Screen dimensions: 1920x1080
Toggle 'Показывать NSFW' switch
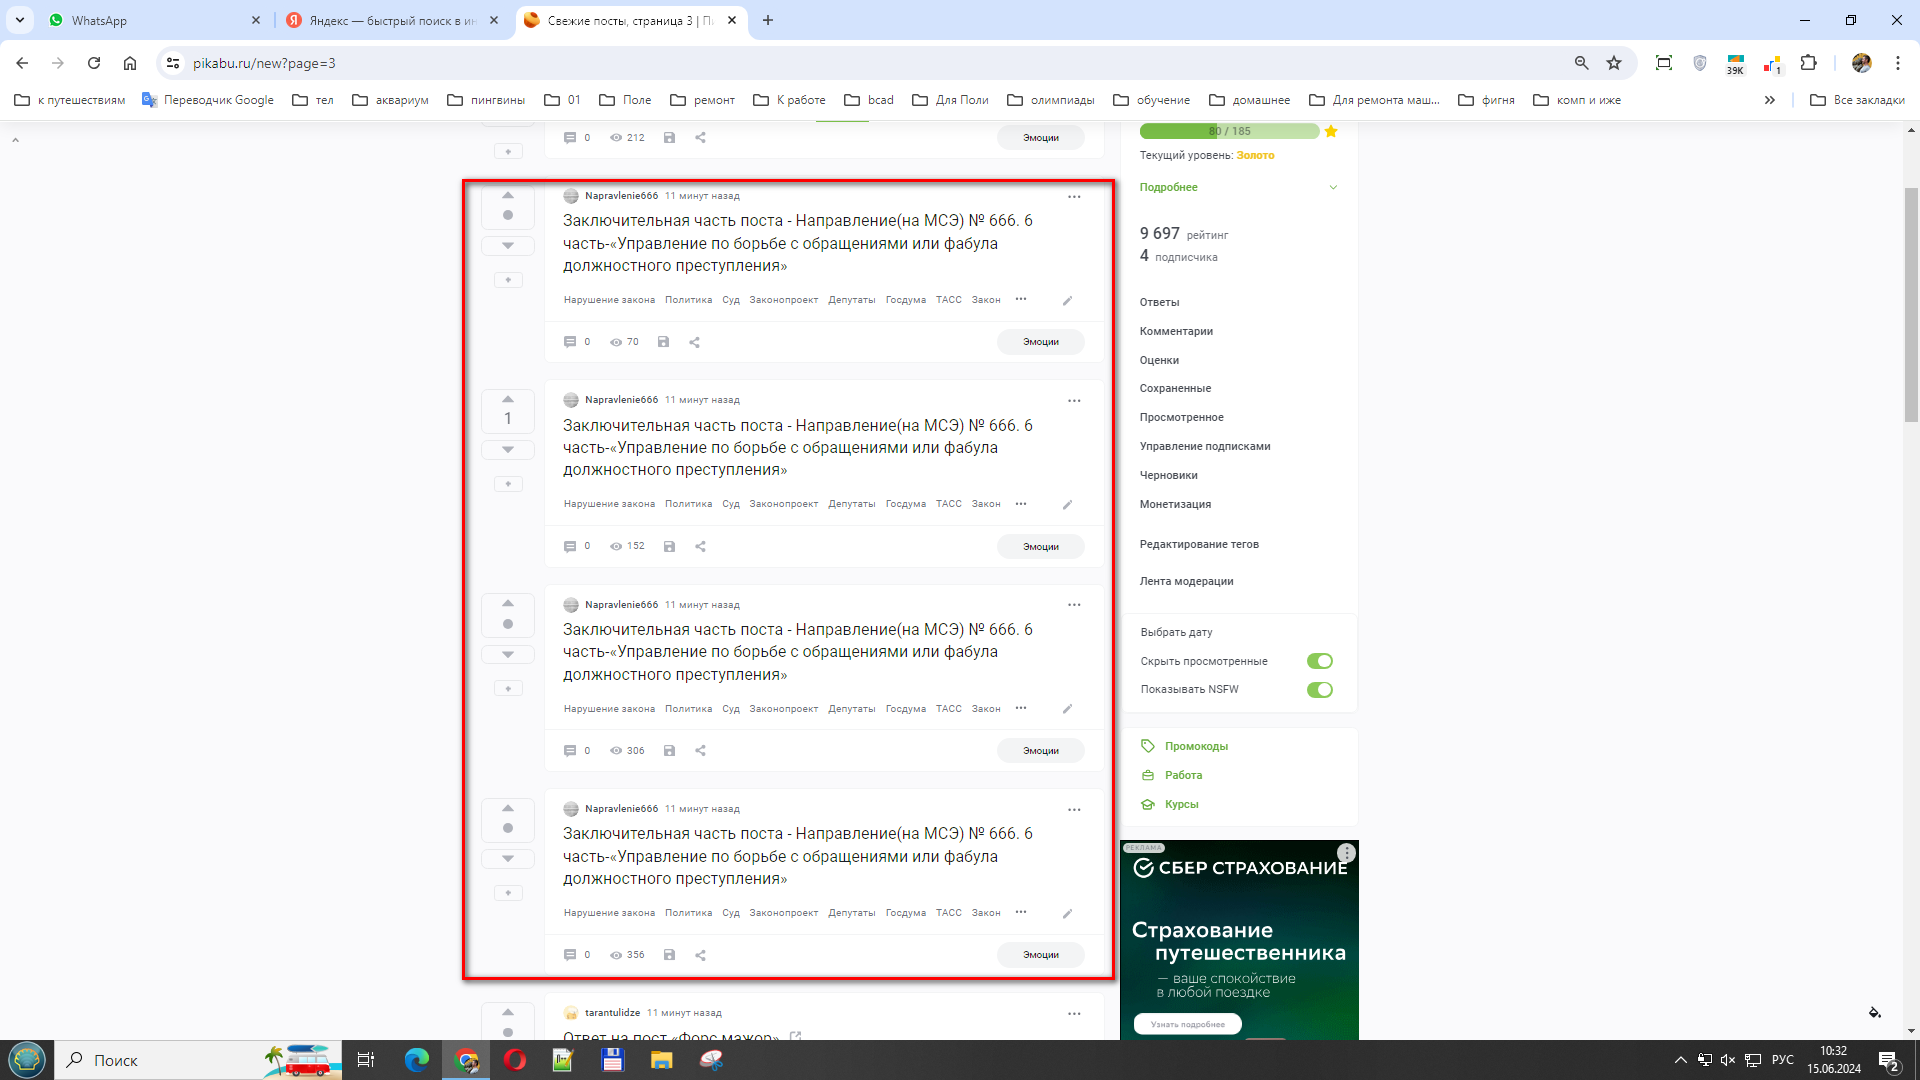click(1319, 690)
